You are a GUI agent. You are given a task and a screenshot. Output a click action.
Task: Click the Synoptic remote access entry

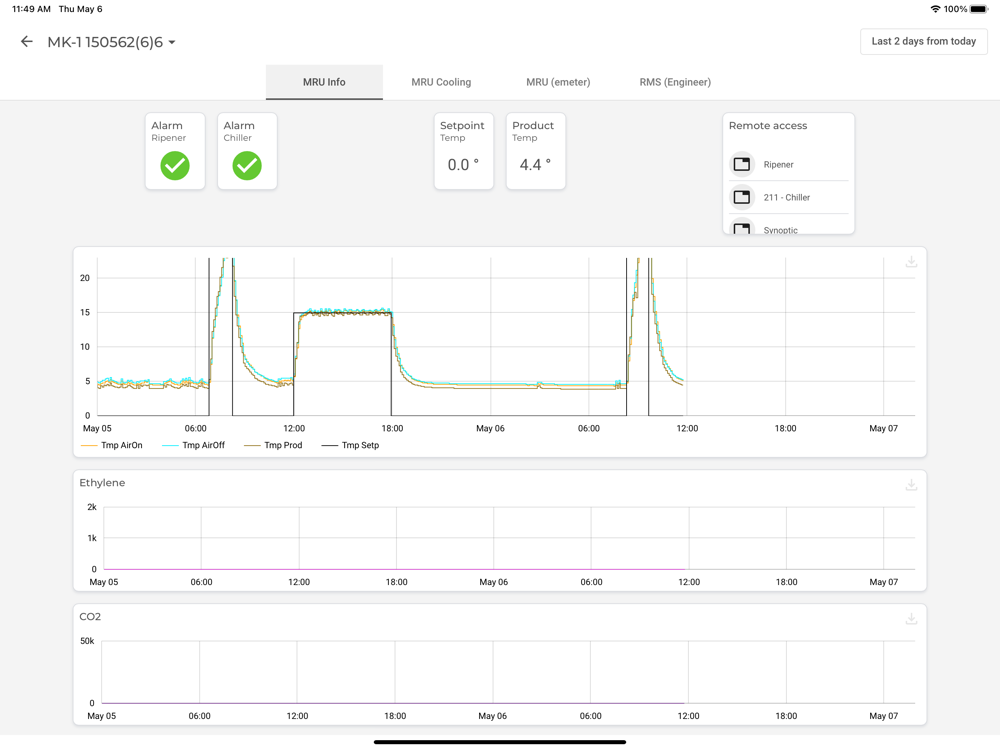[780, 230]
